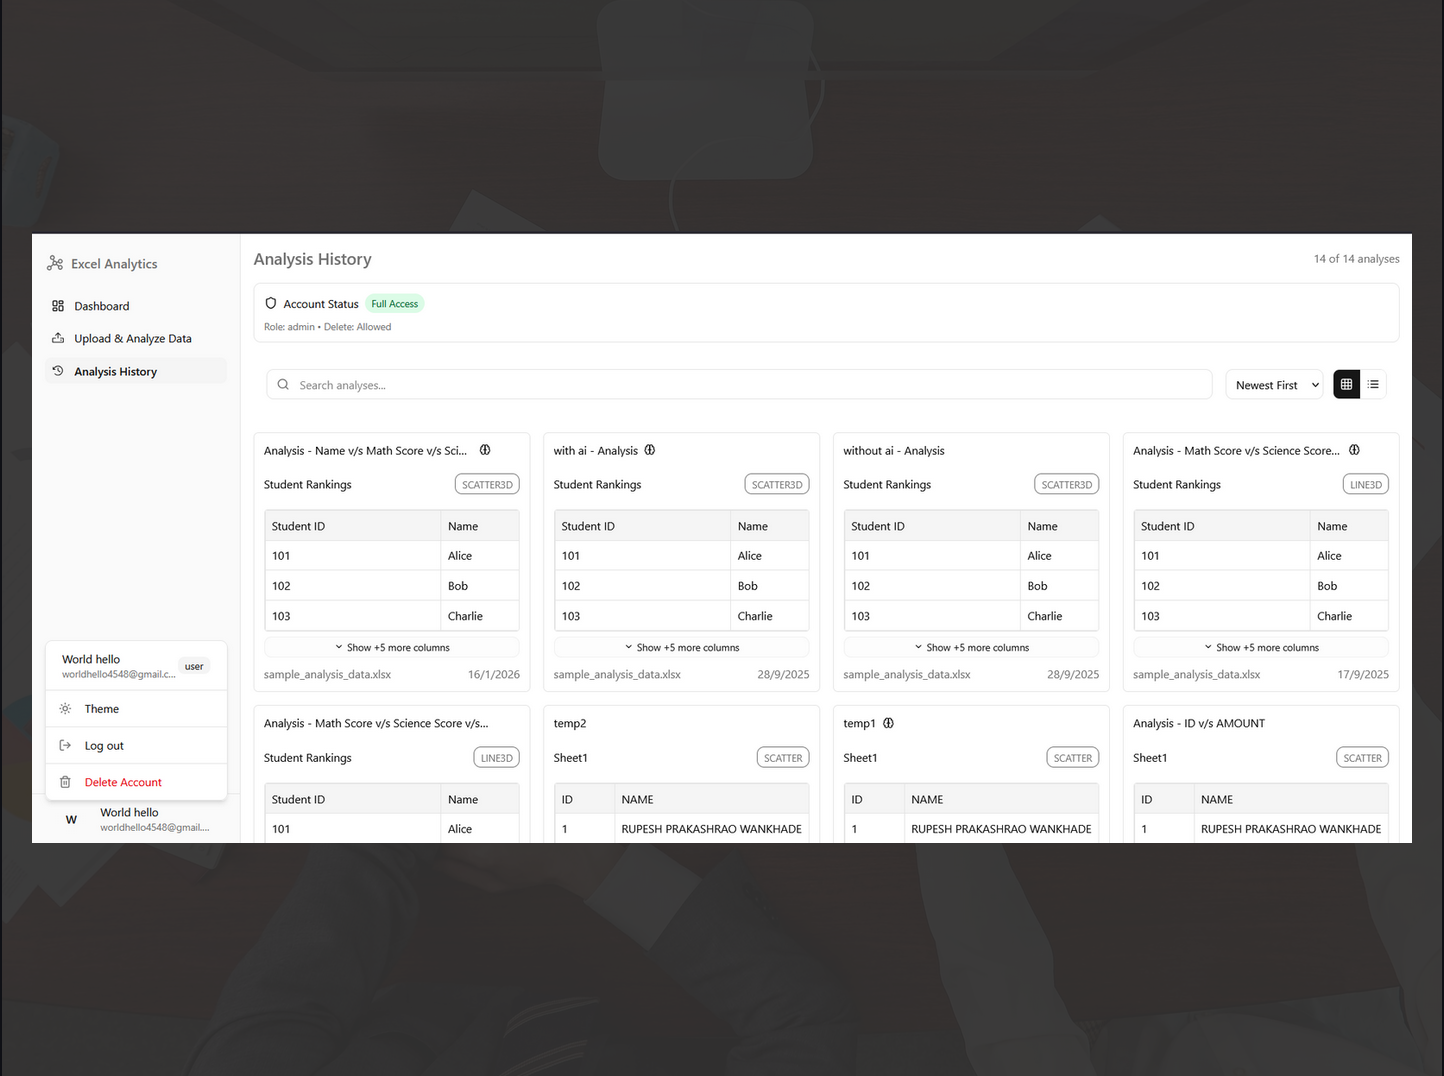This screenshot has width=1444, height=1076.
Task: Click the search magnifier icon in the search bar
Action: (283, 384)
